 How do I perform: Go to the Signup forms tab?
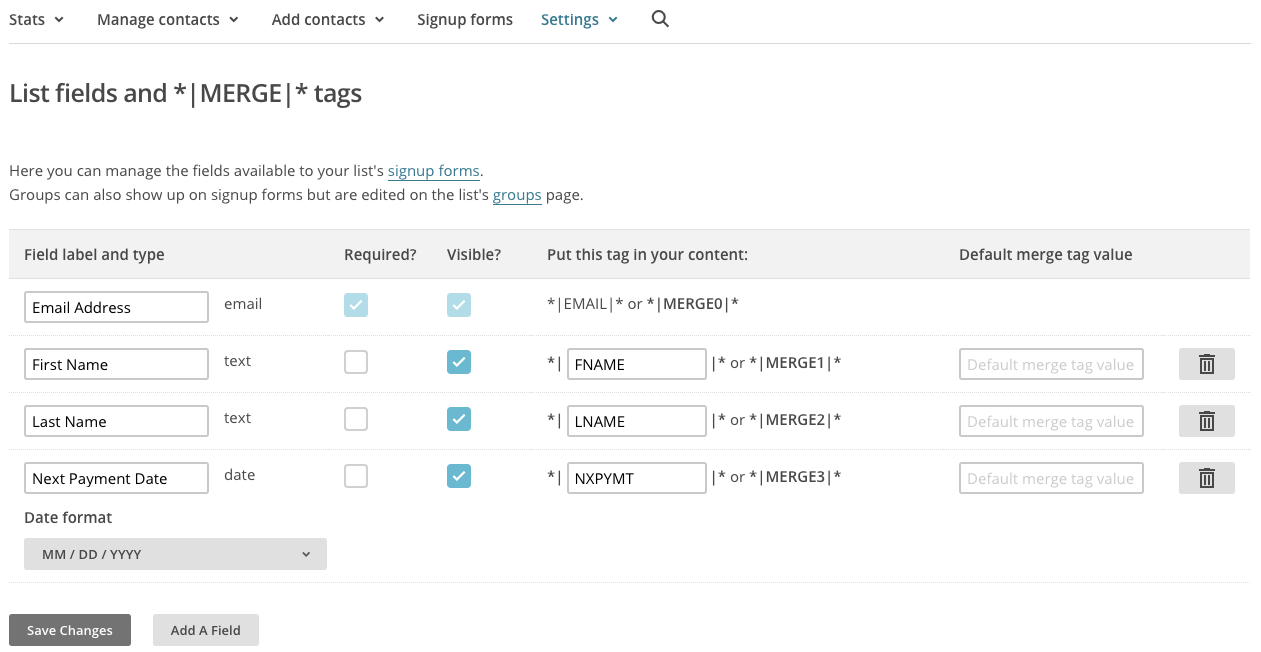coord(465,19)
